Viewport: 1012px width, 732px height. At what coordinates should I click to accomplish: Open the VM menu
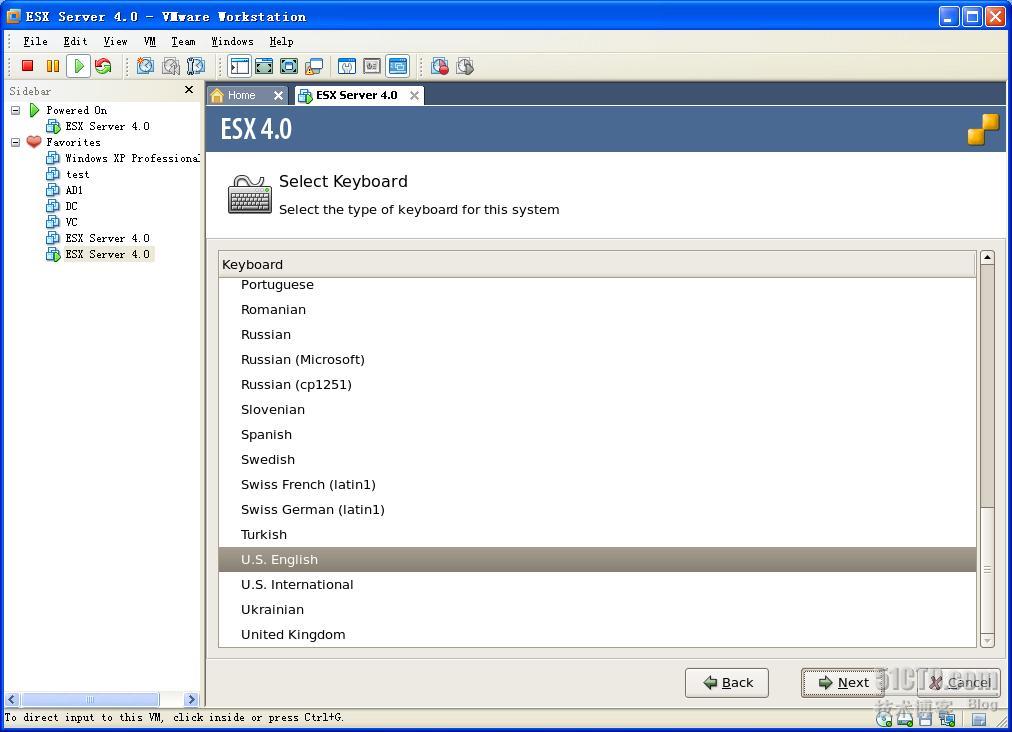click(x=150, y=41)
